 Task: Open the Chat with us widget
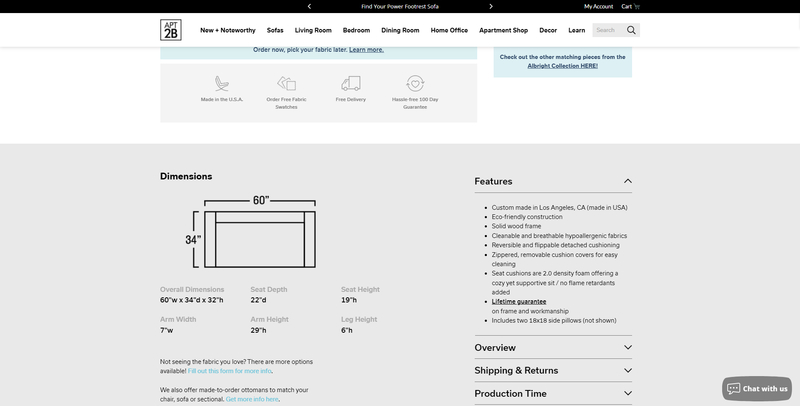tap(757, 388)
